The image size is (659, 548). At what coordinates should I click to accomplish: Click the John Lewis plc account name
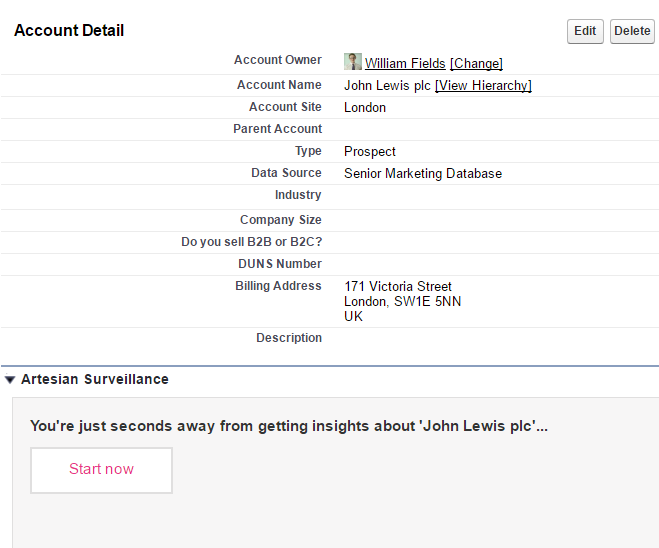pyautogui.click(x=387, y=86)
